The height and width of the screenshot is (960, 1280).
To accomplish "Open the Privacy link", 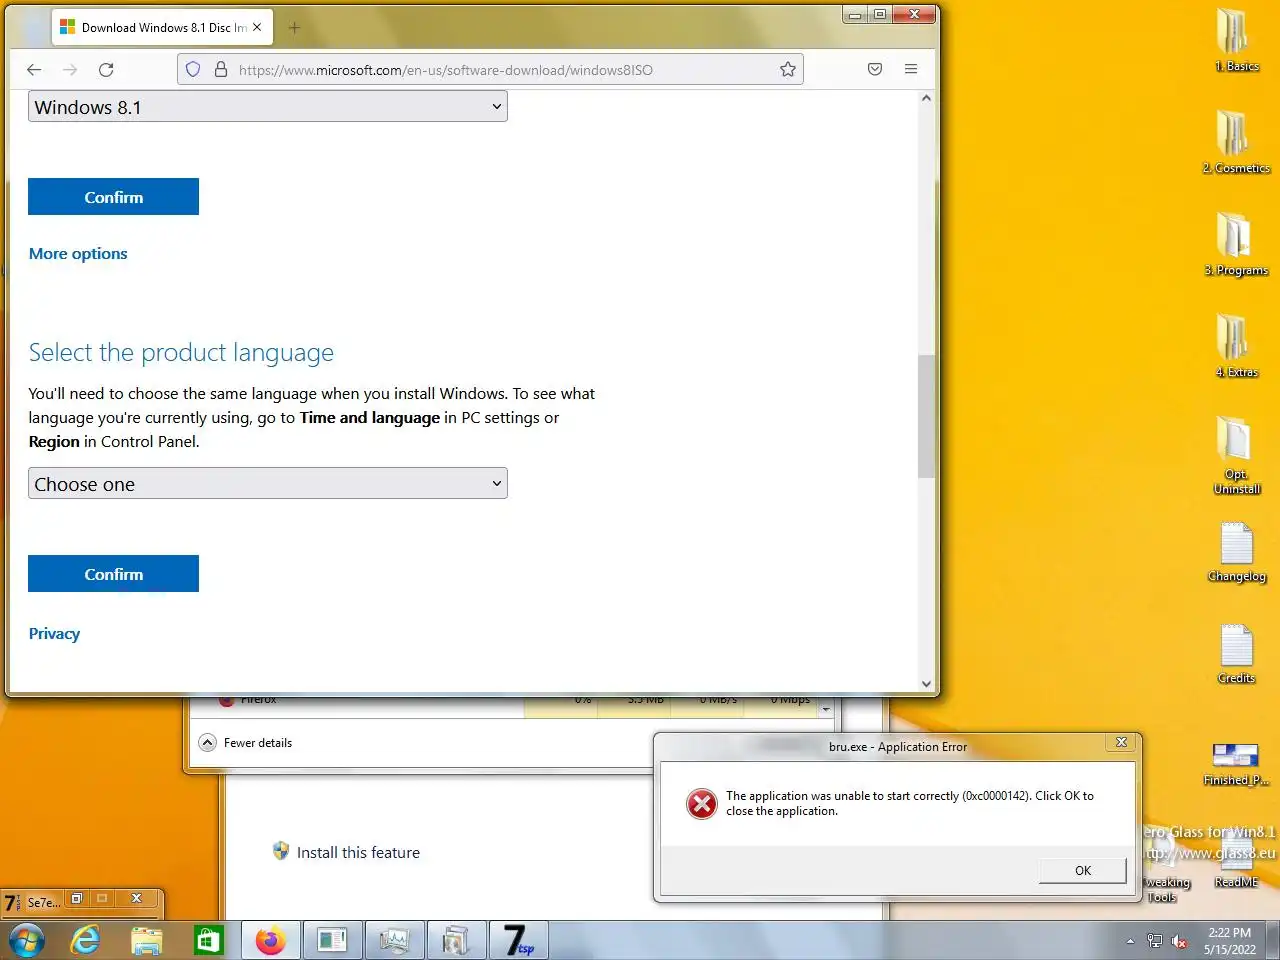I will point(54,634).
